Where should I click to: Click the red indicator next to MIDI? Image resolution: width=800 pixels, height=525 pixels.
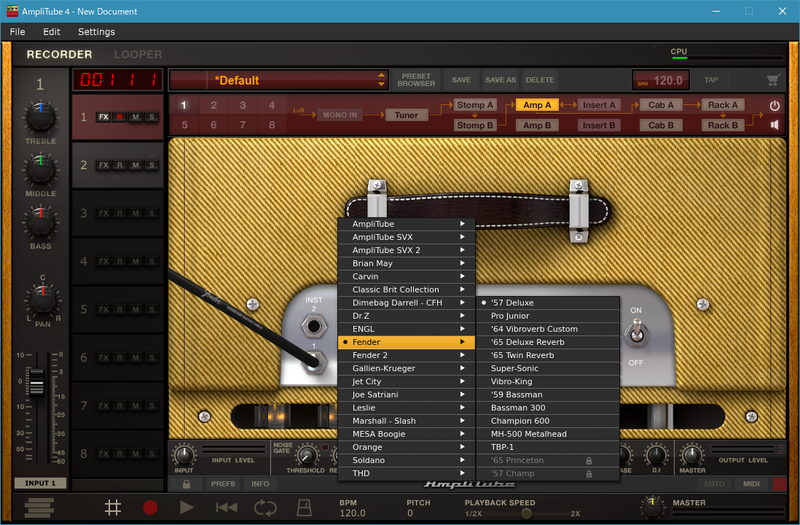point(780,484)
